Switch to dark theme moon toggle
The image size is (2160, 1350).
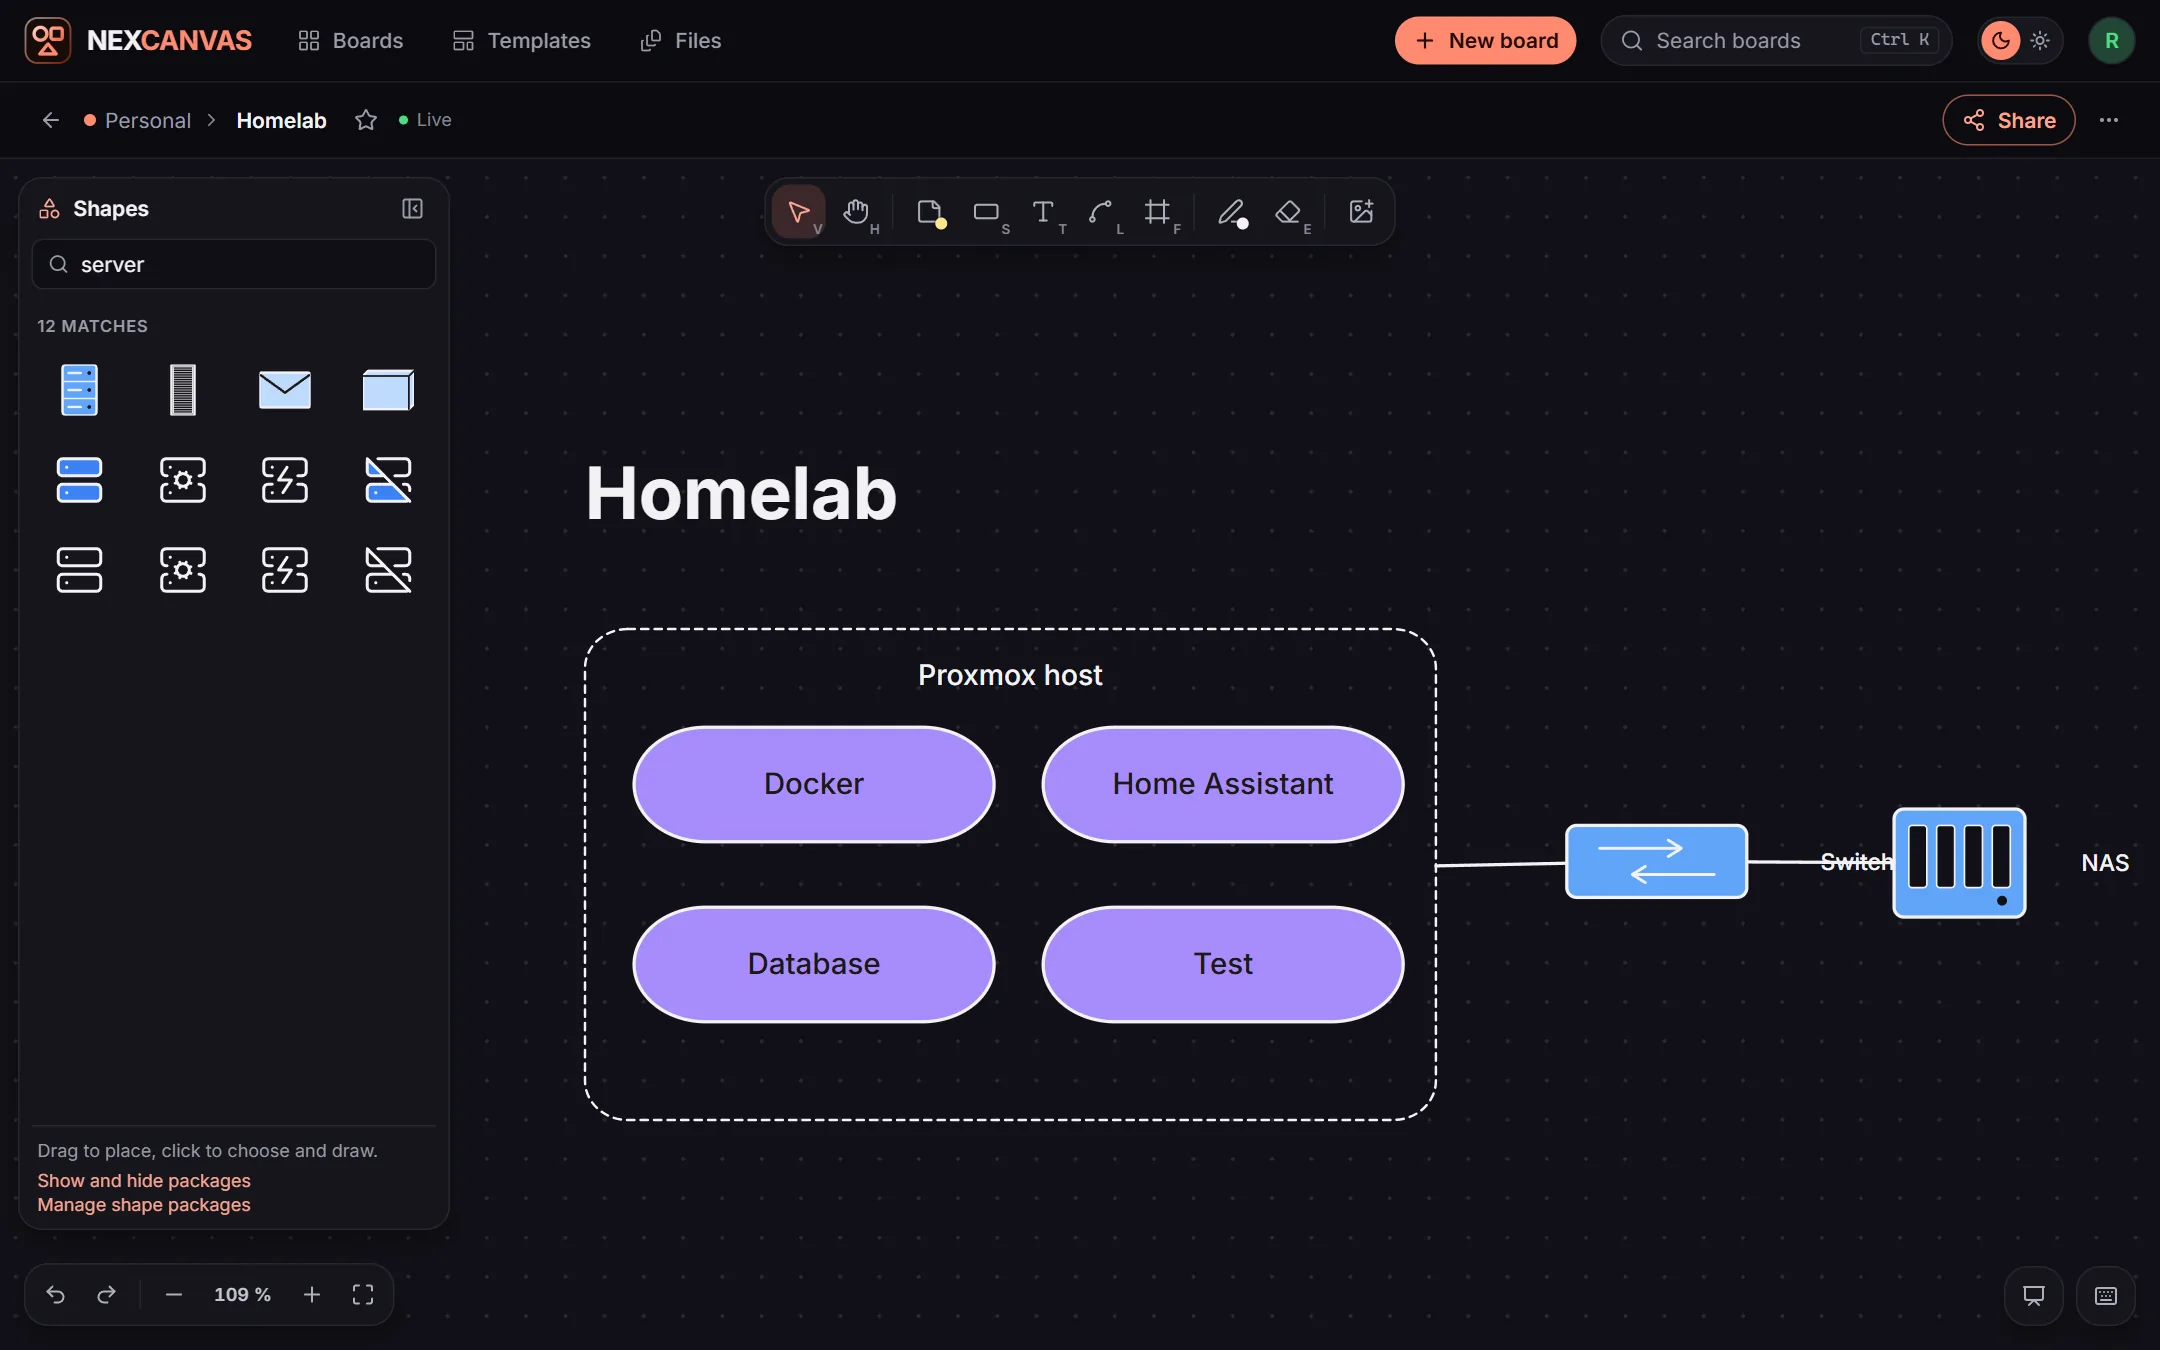[x=2001, y=40]
